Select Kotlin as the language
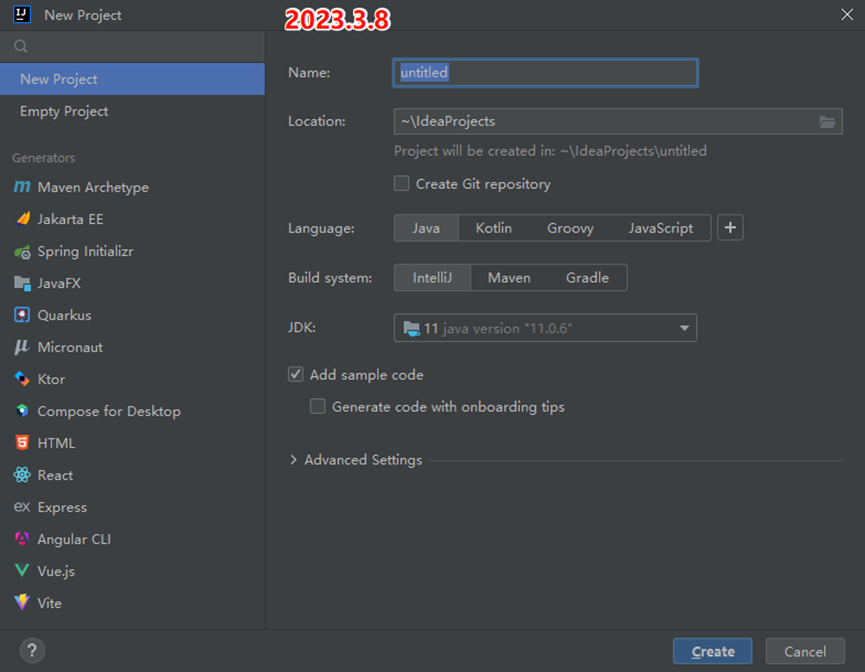The image size is (865, 672). point(494,228)
